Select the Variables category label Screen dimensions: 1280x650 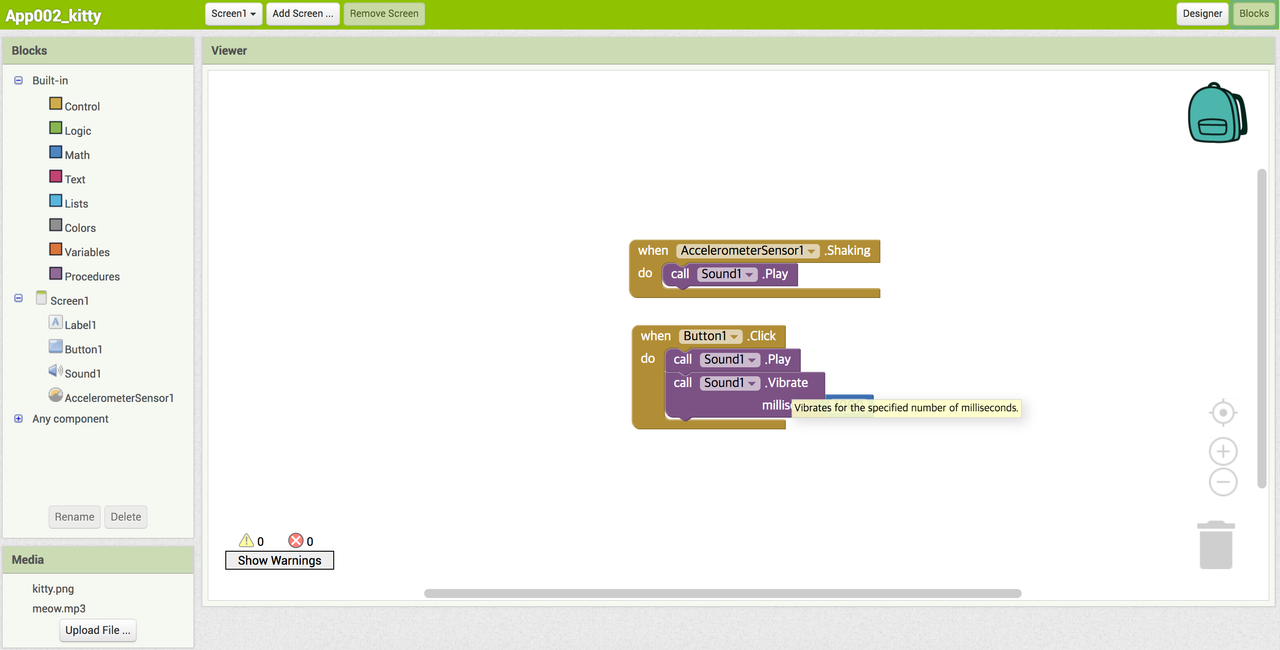pyautogui.click(x=87, y=252)
